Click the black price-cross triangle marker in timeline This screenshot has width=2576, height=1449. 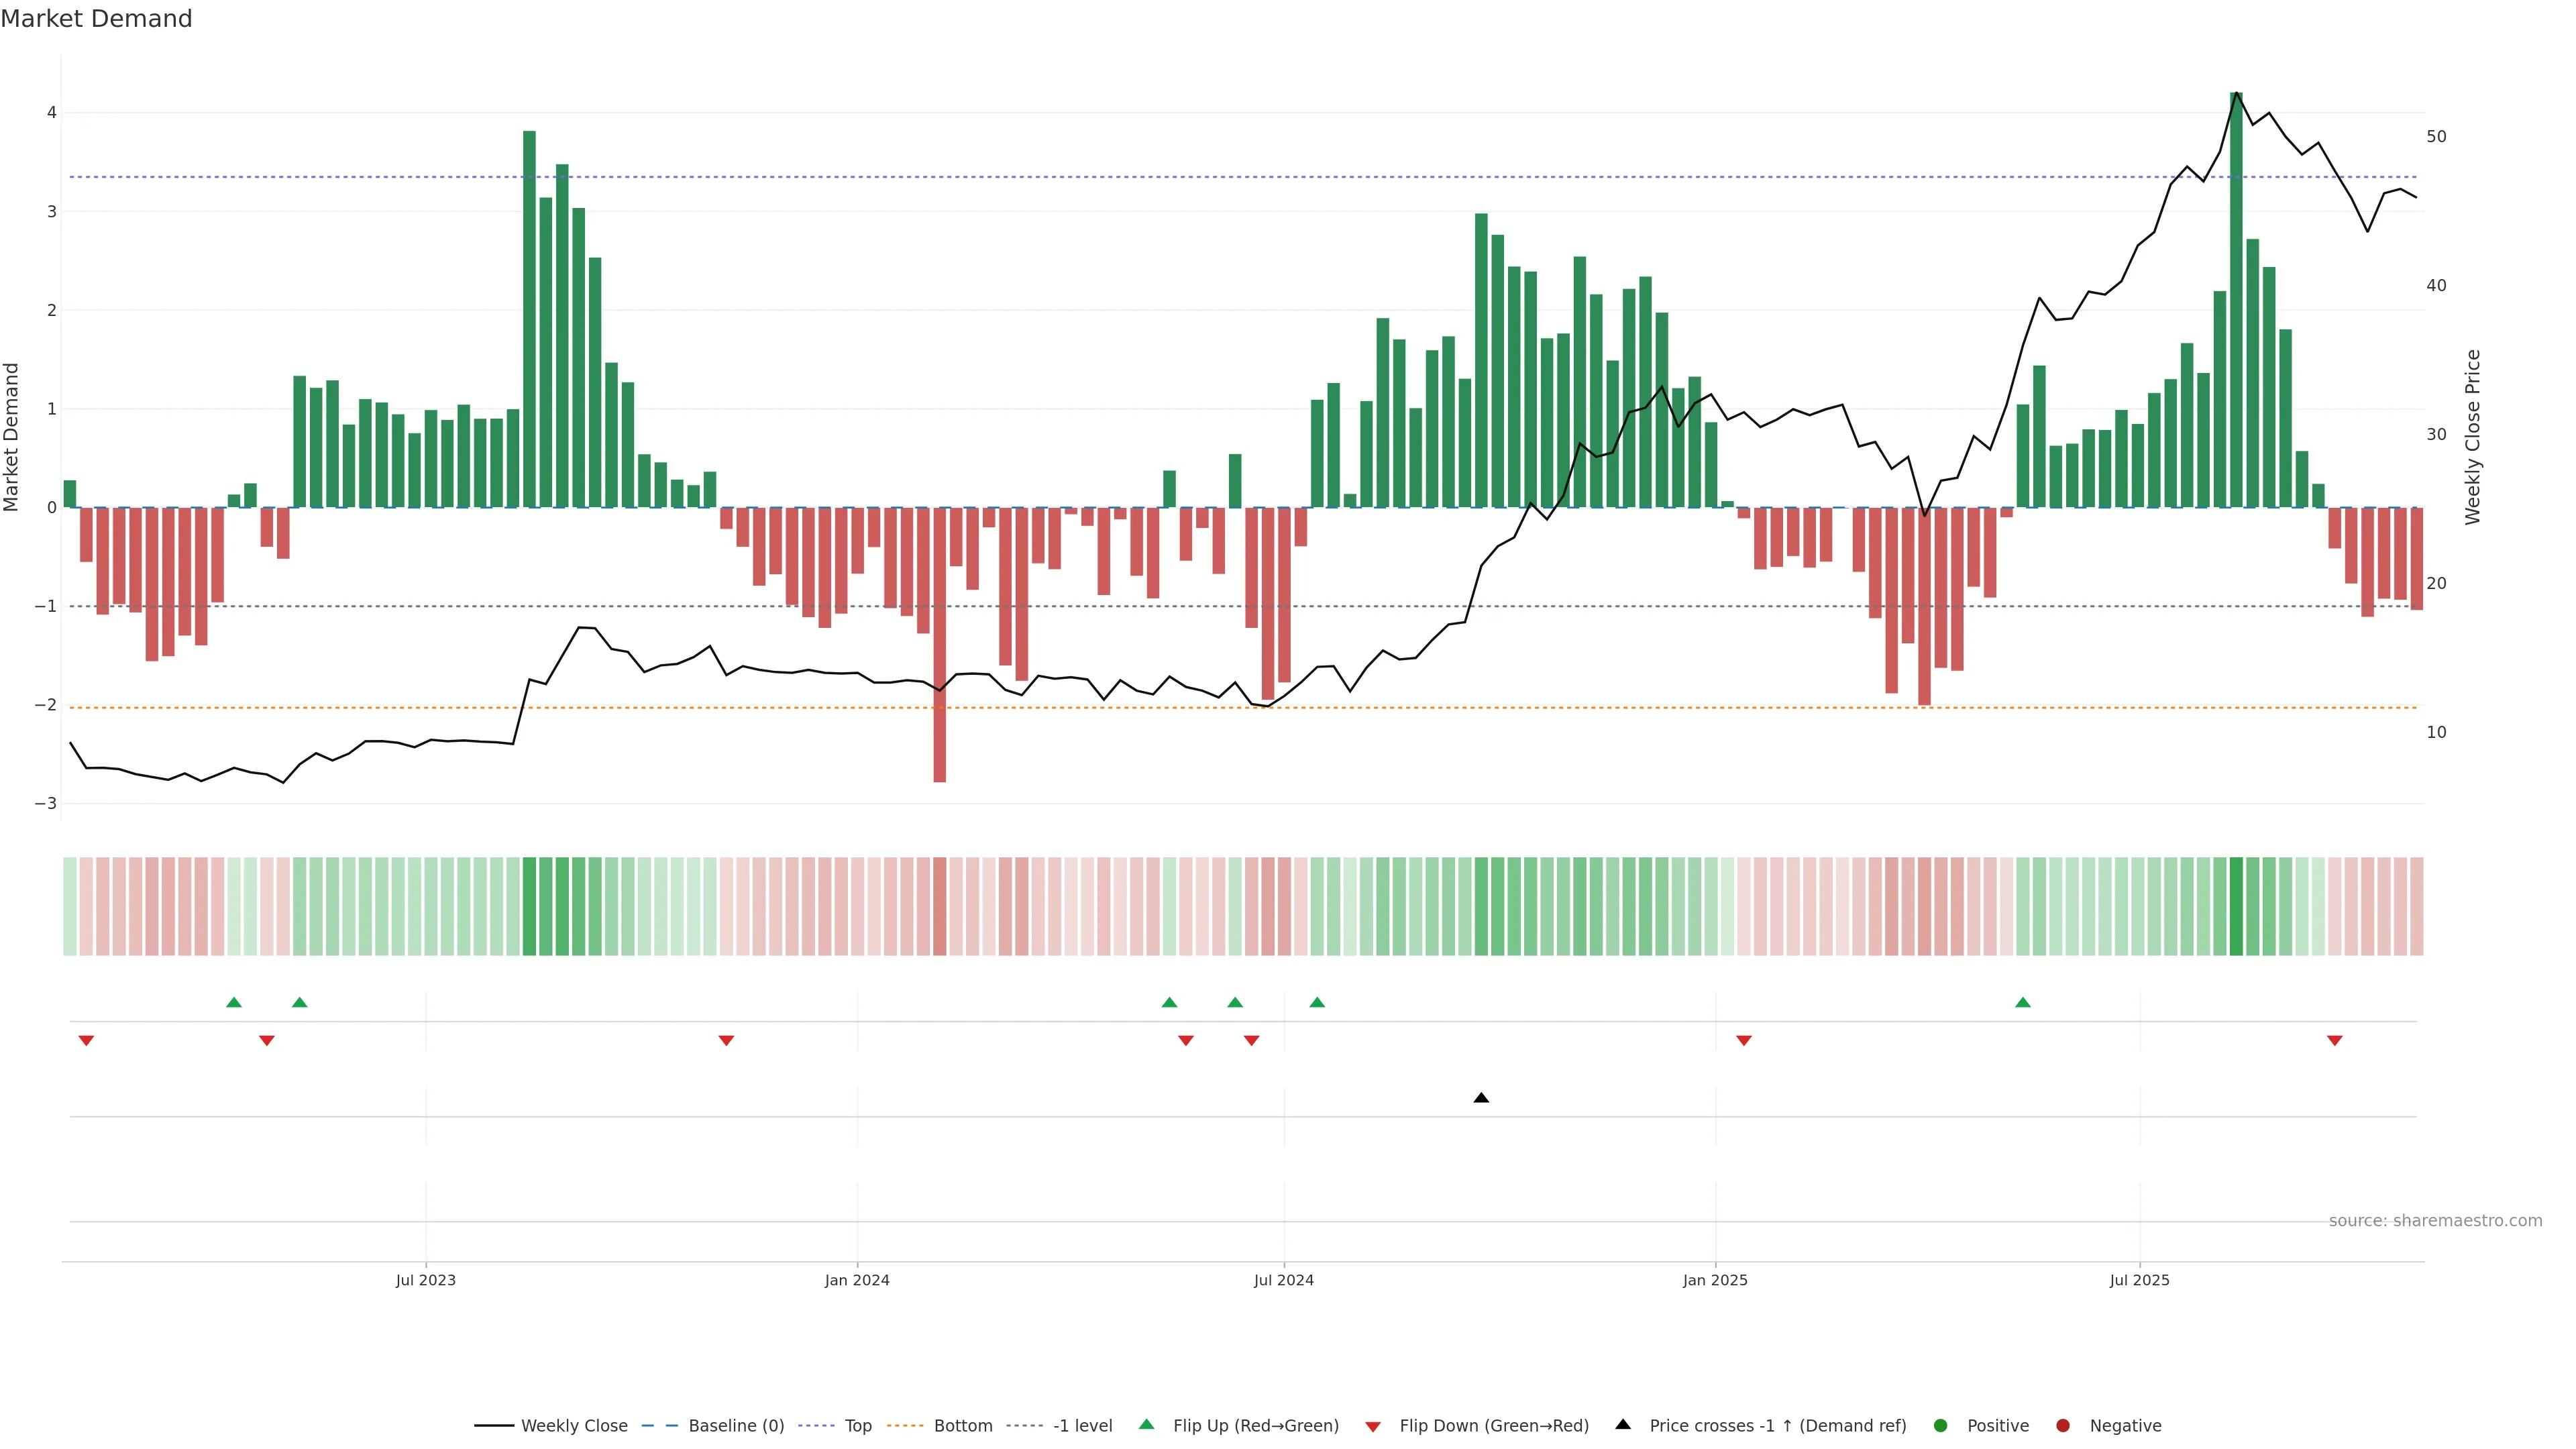point(1481,1098)
